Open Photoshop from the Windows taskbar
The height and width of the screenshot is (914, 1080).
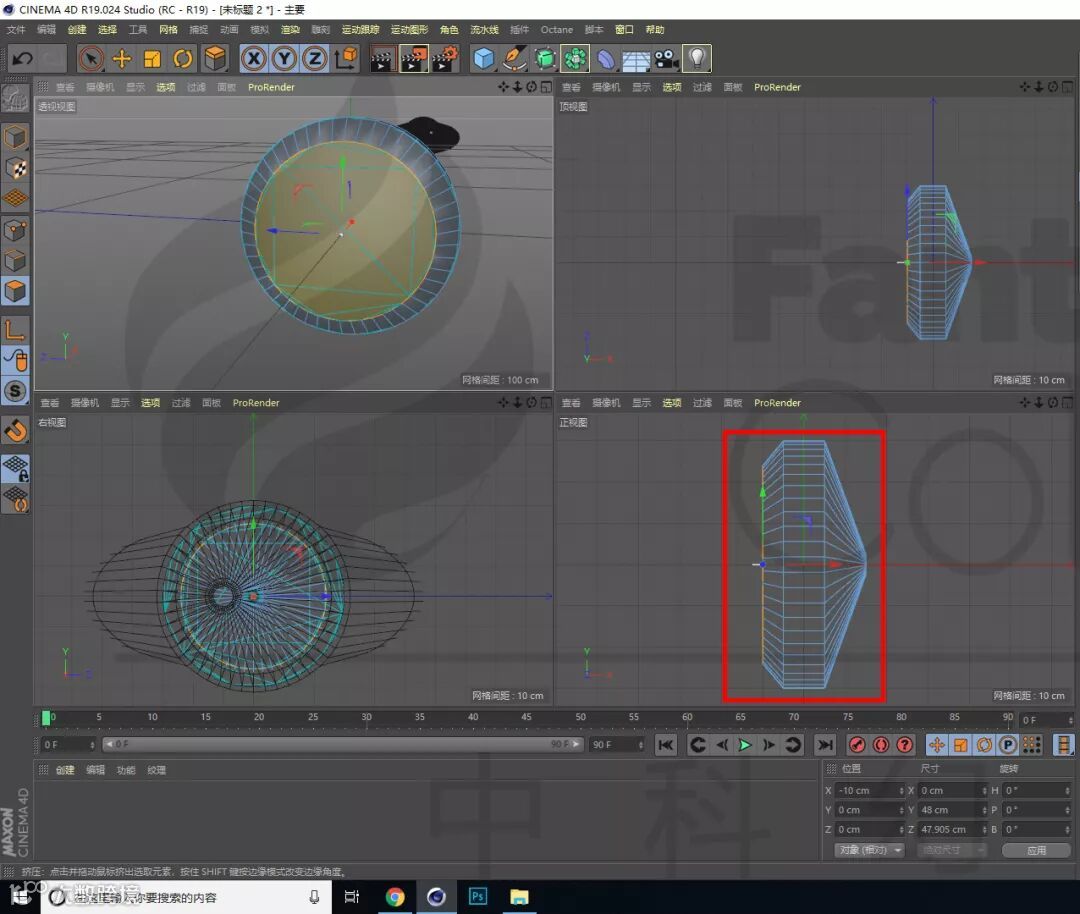pyautogui.click(x=477, y=896)
